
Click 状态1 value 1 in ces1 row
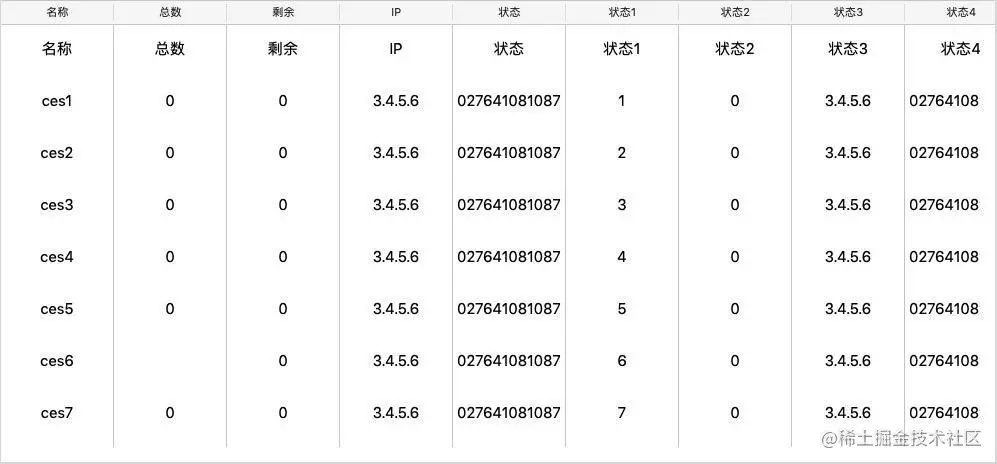(621, 101)
